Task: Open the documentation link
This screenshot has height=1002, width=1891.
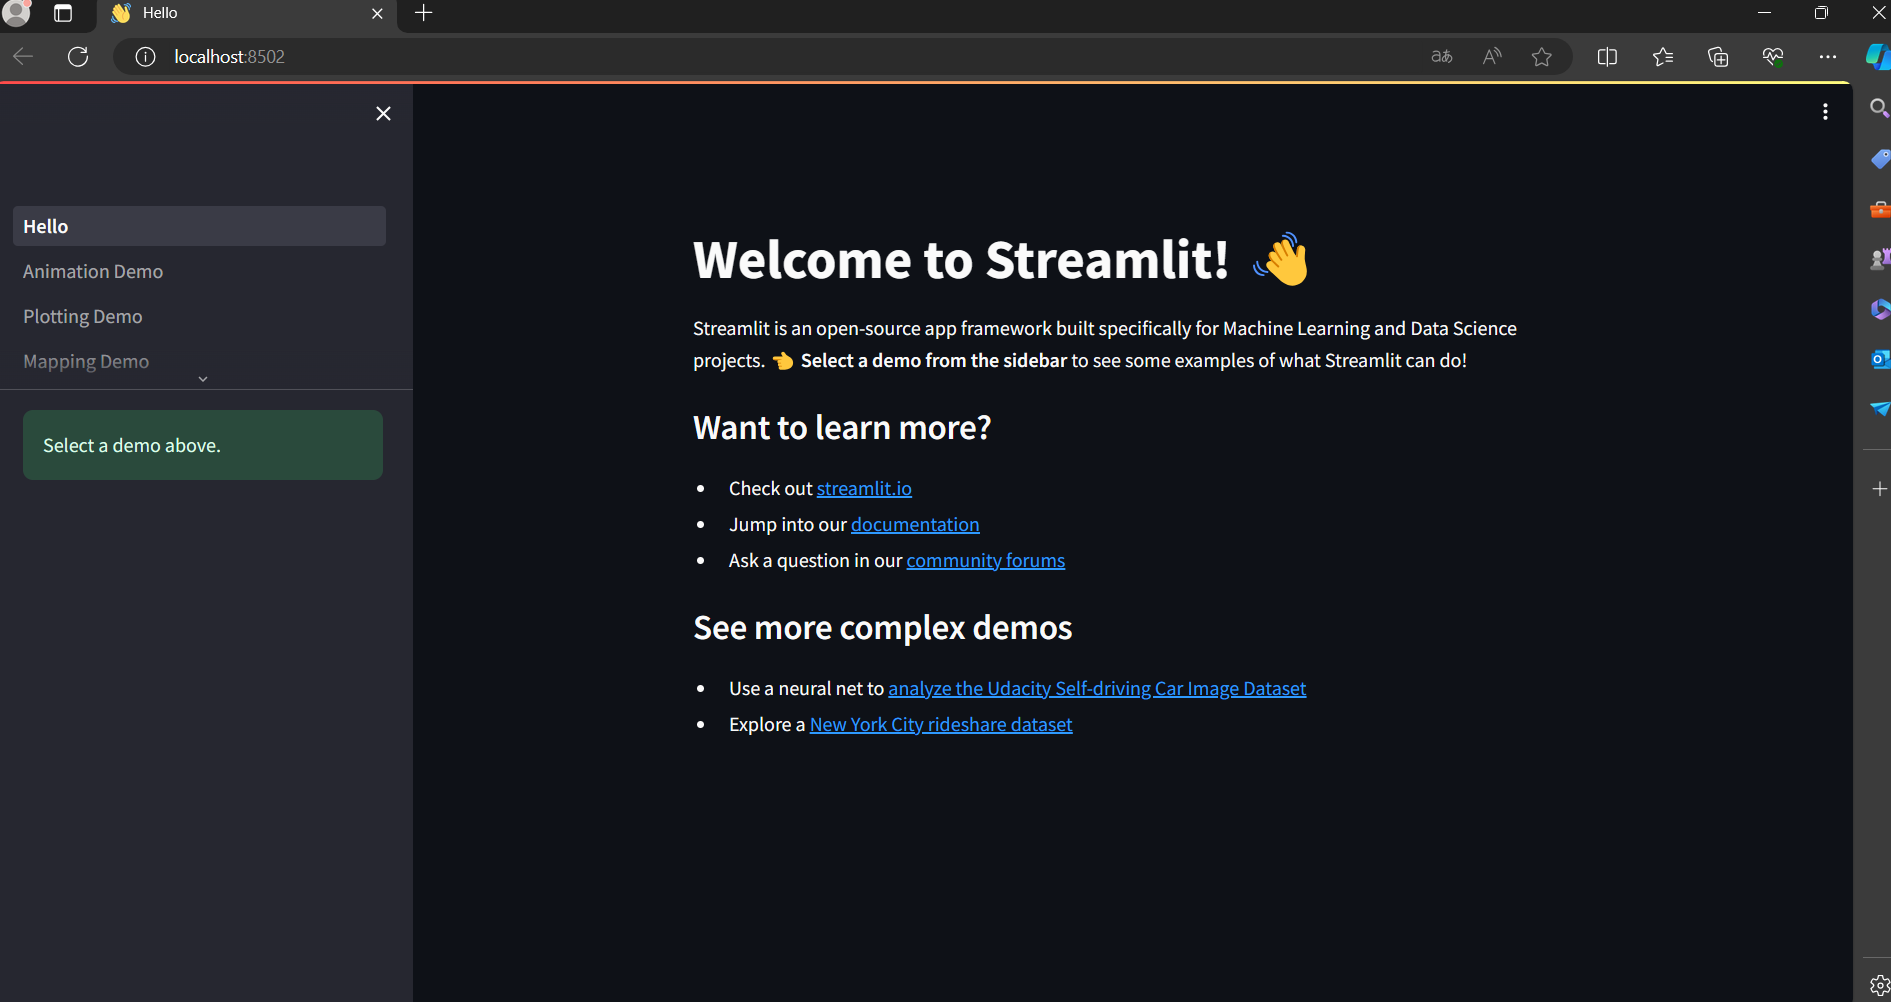Action: point(915,524)
